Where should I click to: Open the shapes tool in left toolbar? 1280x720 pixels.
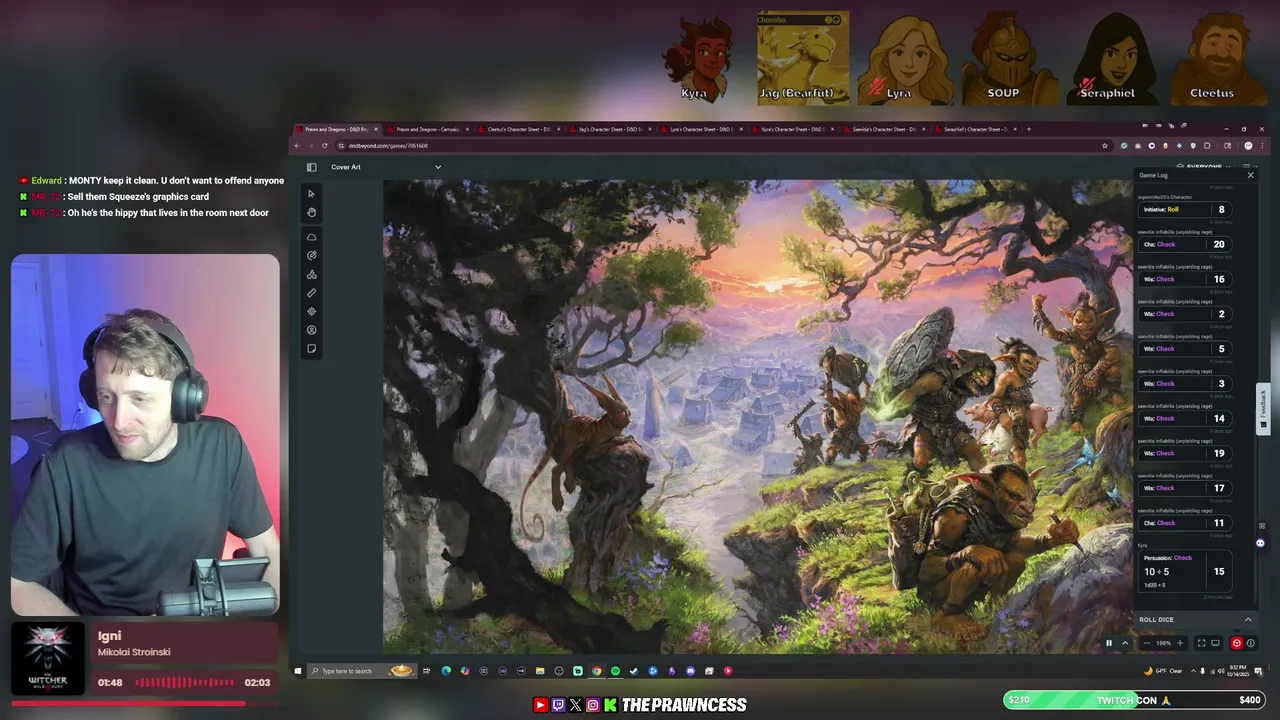(x=311, y=274)
